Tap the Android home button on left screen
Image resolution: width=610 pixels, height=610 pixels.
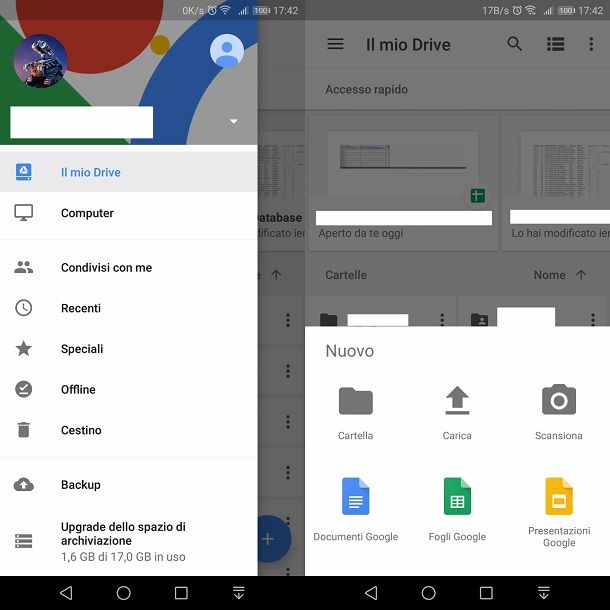(x=124, y=593)
